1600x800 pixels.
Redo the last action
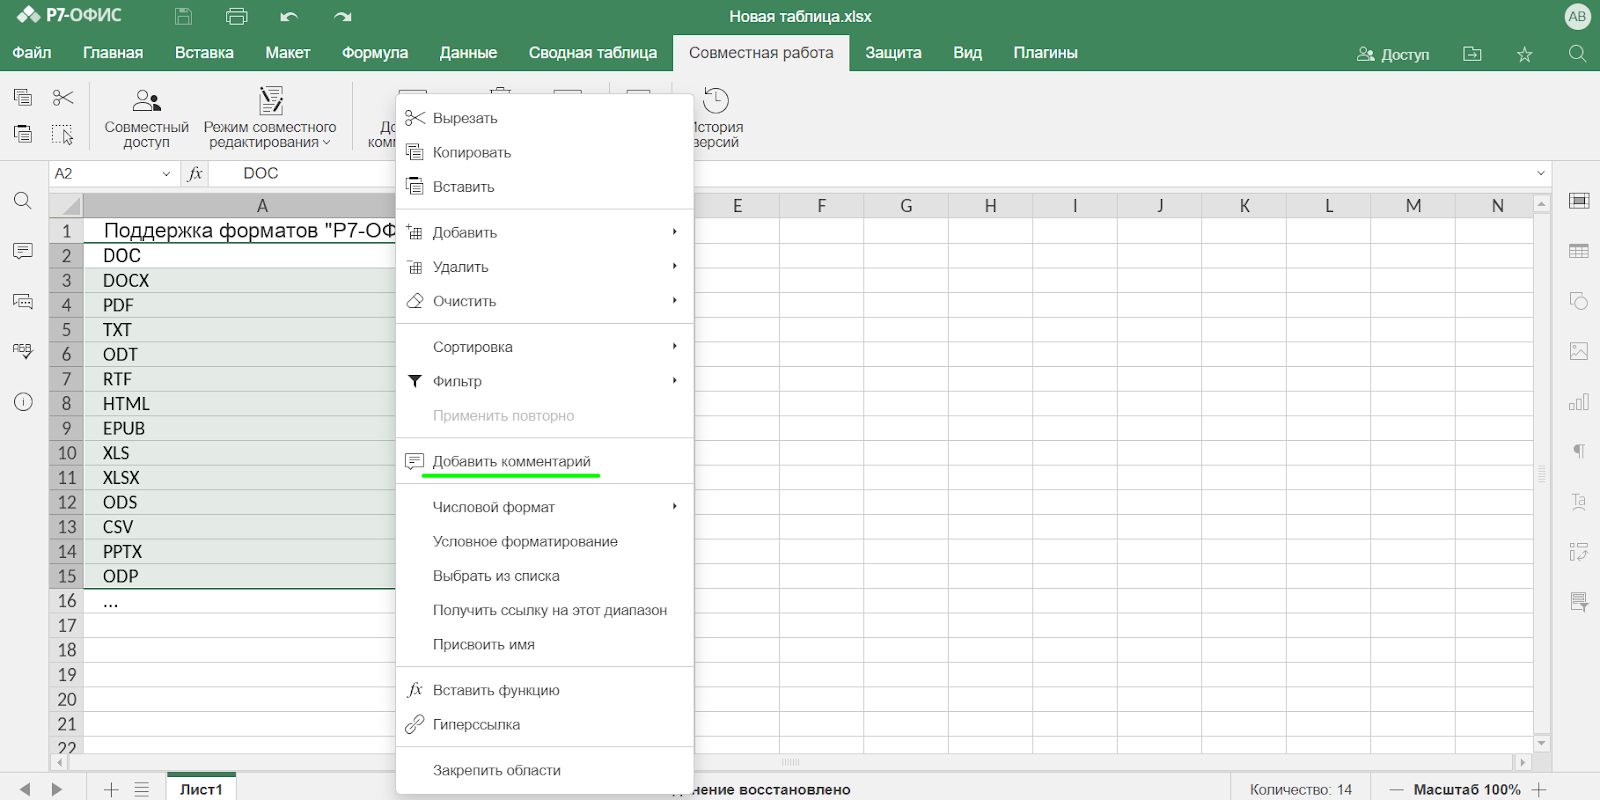(343, 16)
